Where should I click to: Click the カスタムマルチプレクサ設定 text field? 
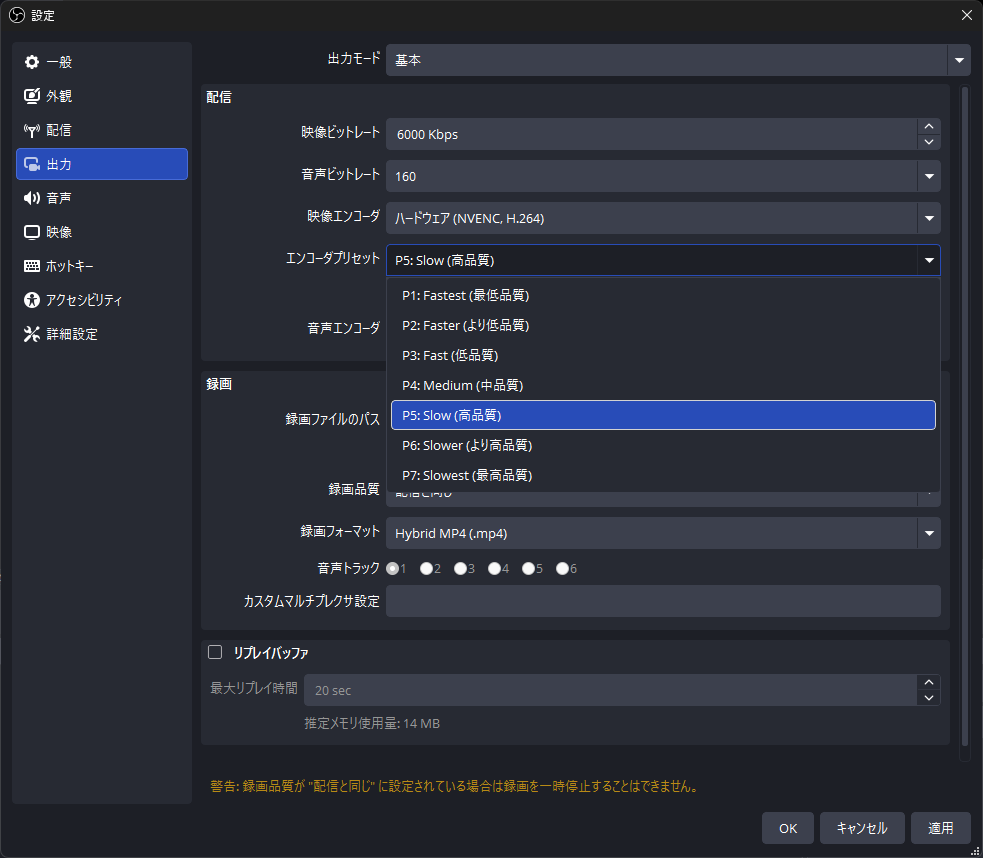coord(663,601)
